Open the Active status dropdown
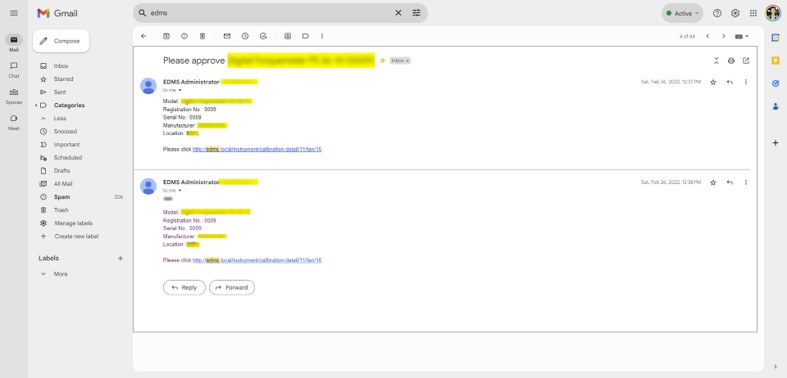 point(682,14)
